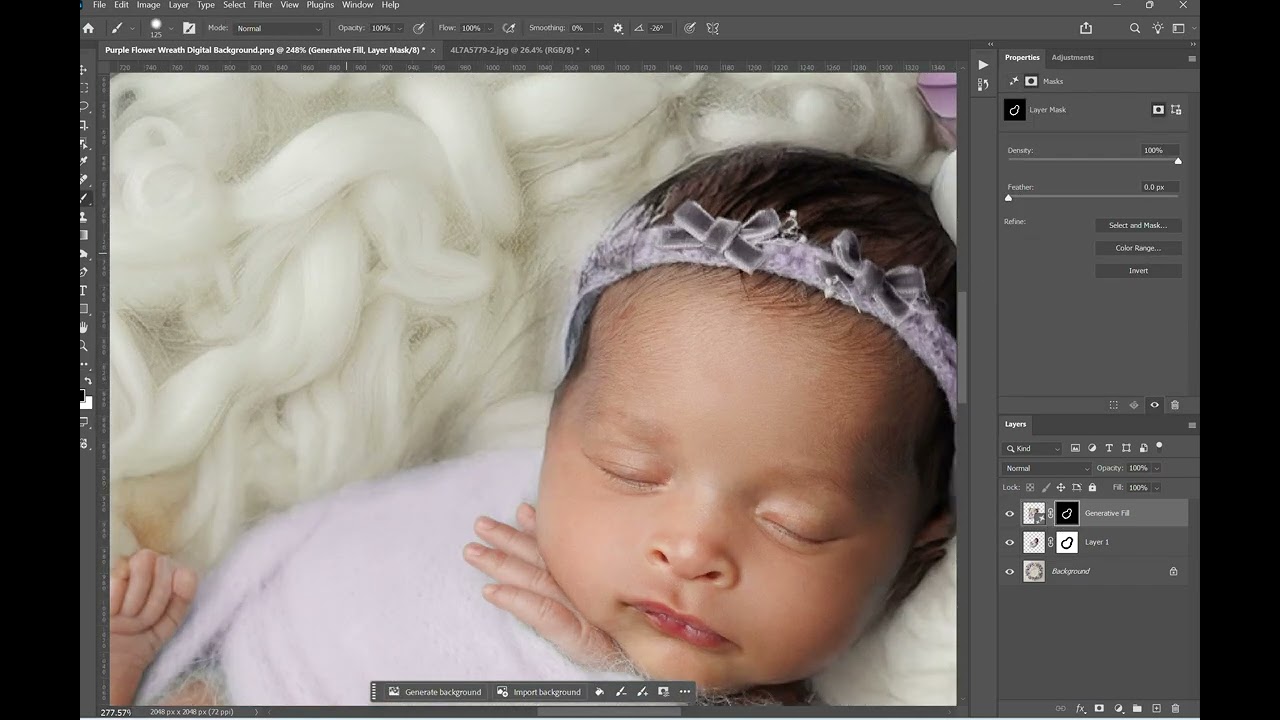Viewport: 1280px width, 720px height.
Task: Open the Search magnifier icon at top right
Action: pos(1135,28)
